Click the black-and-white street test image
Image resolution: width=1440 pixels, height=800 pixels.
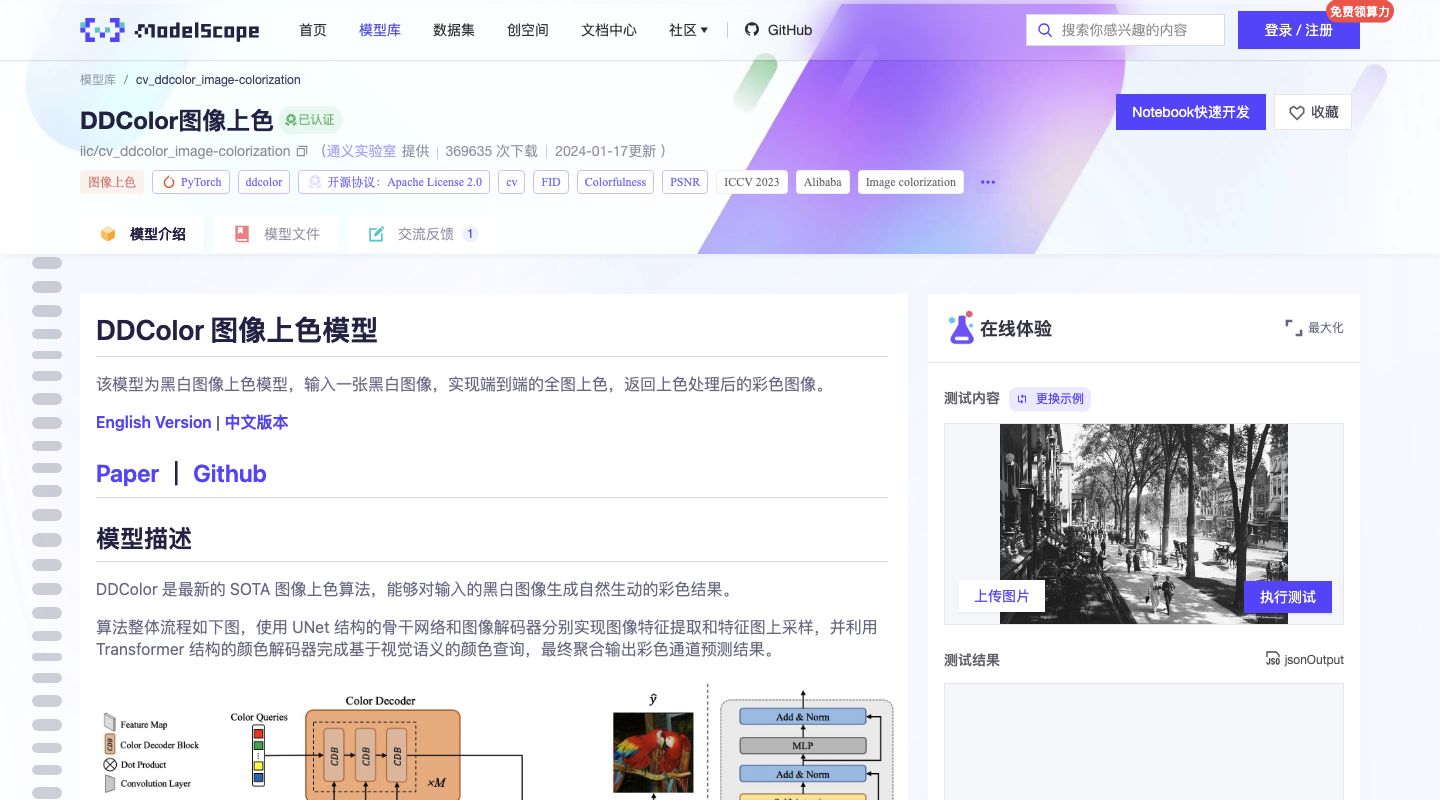[1144, 524]
